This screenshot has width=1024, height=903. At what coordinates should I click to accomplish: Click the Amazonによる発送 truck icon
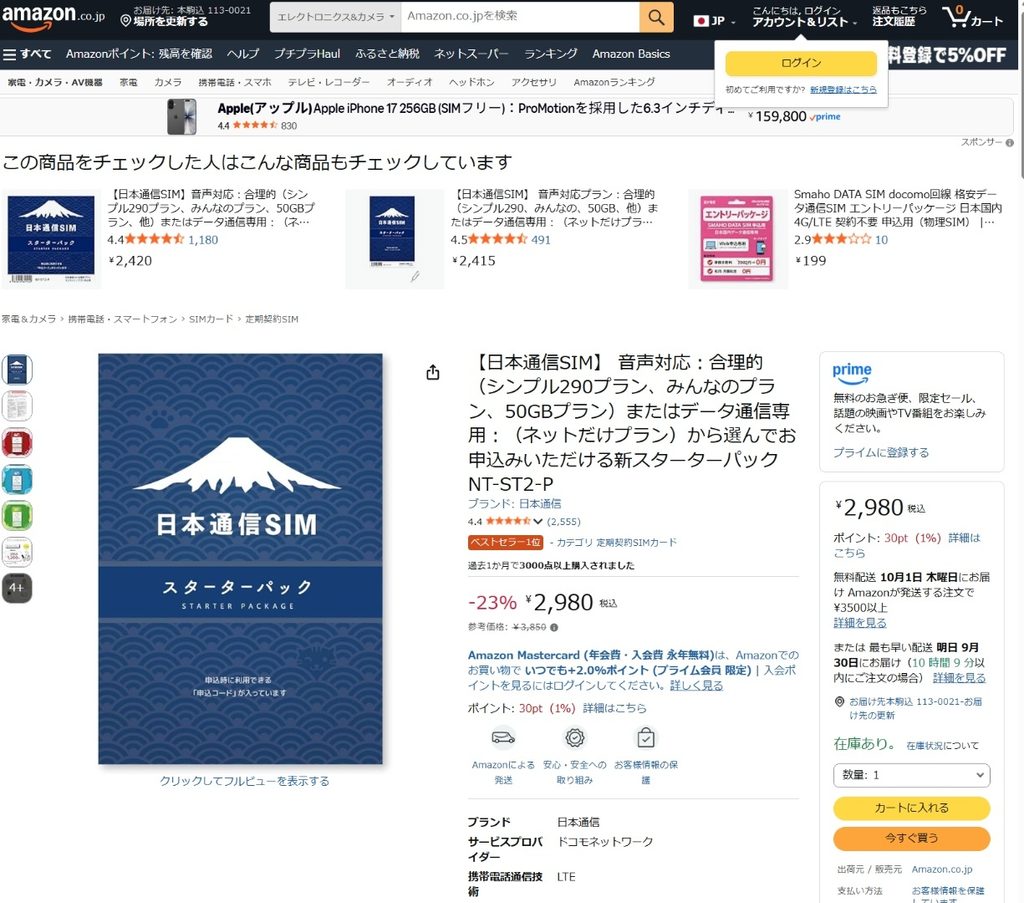click(x=503, y=738)
